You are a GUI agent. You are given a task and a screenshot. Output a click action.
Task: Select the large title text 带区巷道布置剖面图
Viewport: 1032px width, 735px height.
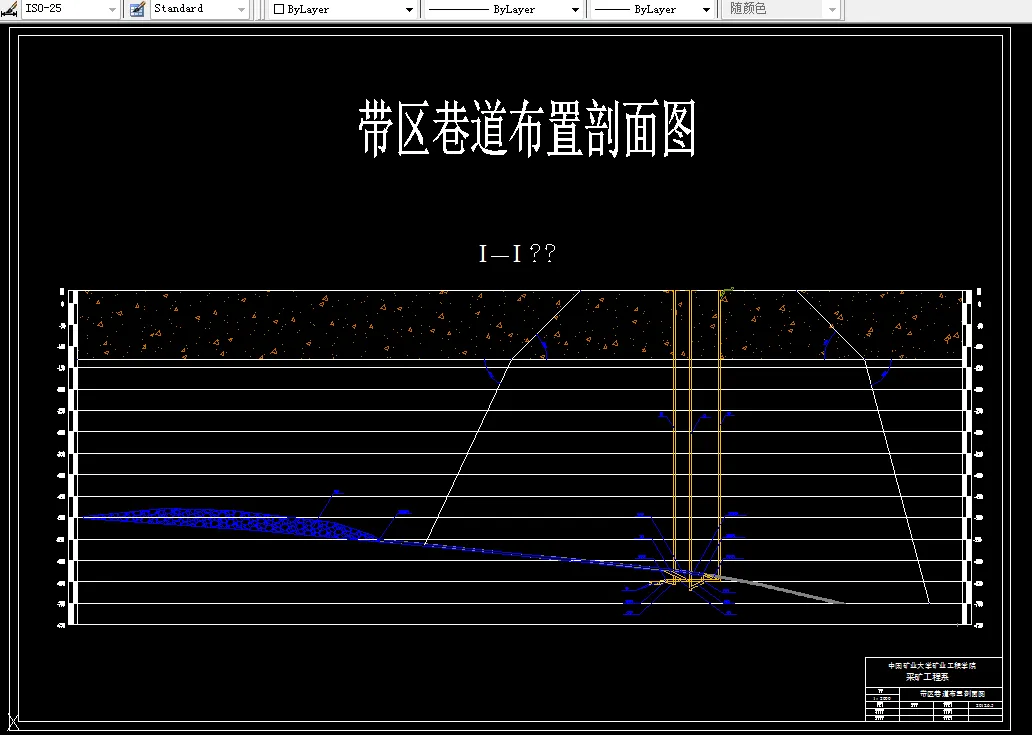527,128
